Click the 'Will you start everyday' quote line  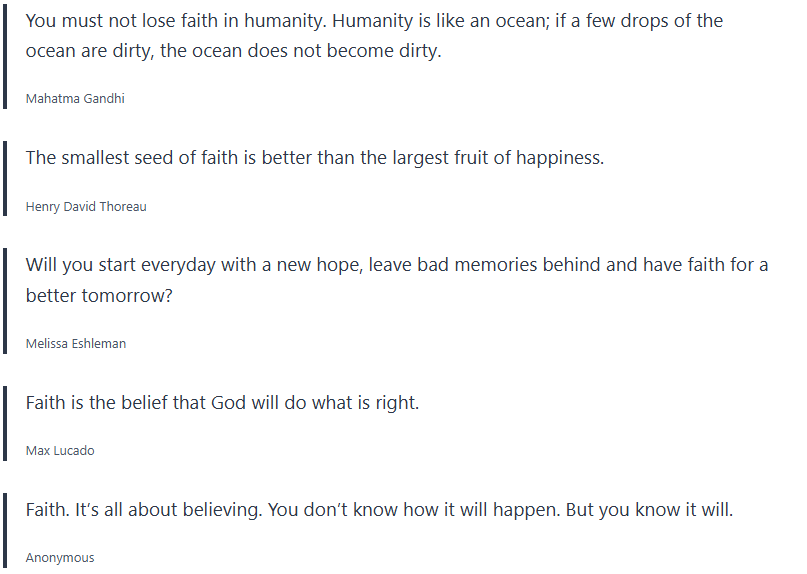click(396, 265)
